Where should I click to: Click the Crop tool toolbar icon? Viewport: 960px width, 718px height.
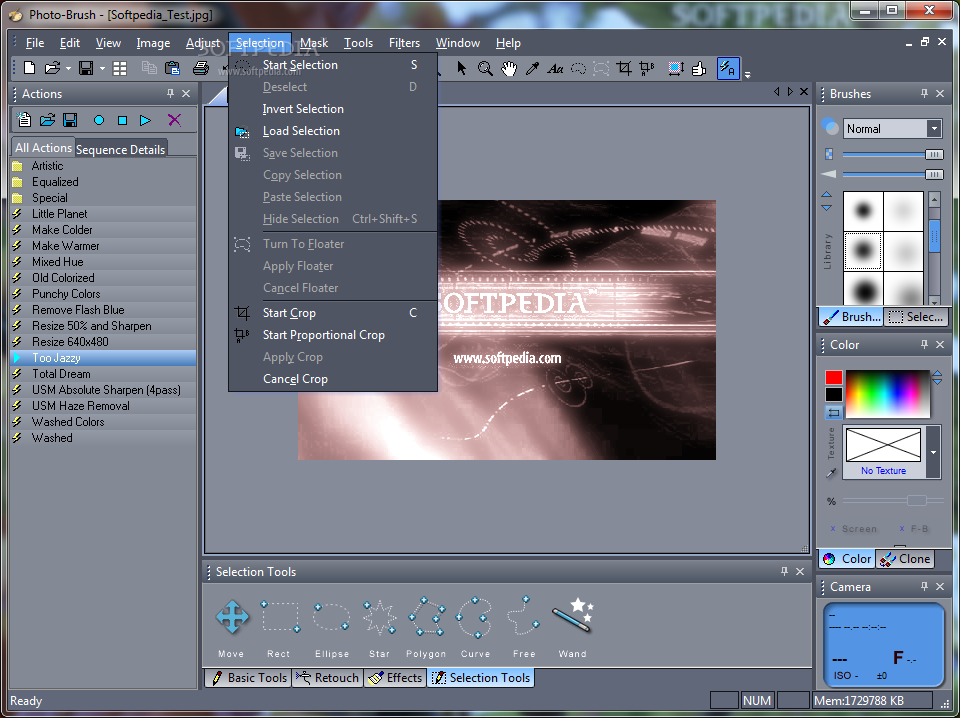click(x=624, y=68)
